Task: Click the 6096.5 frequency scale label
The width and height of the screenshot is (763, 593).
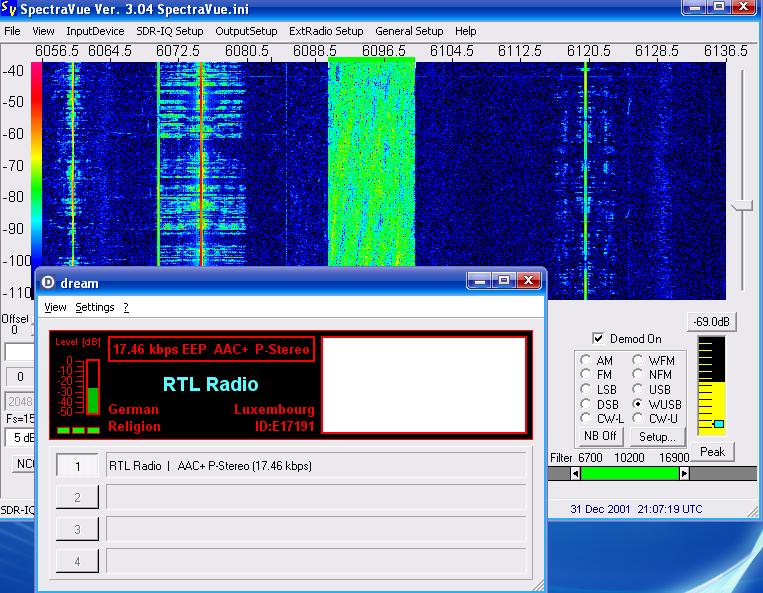Action: (383, 51)
